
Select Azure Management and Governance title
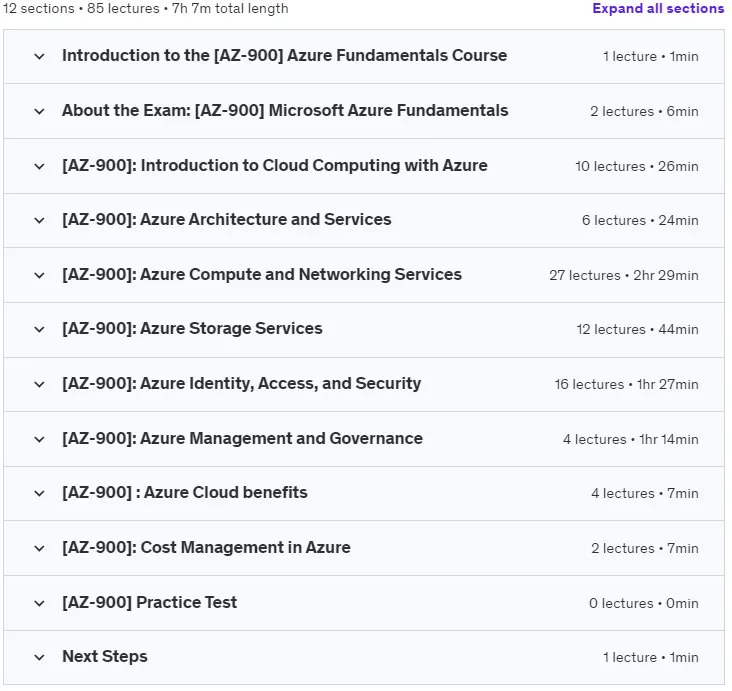pos(242,439)
